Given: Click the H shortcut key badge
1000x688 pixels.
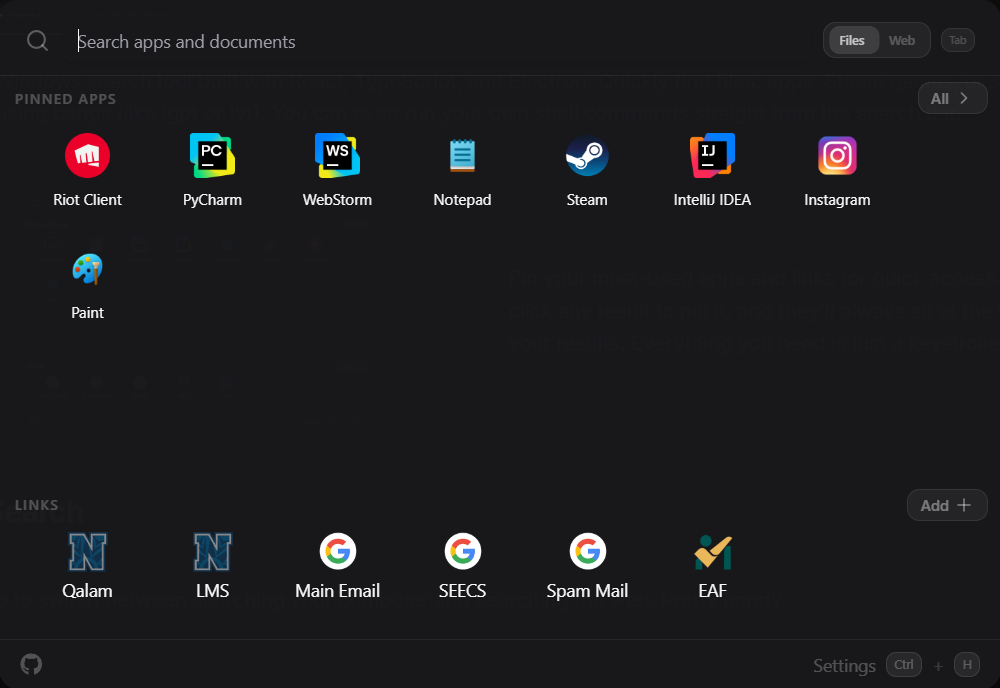Looking at the screenshot, I should (x=967, y=664).
